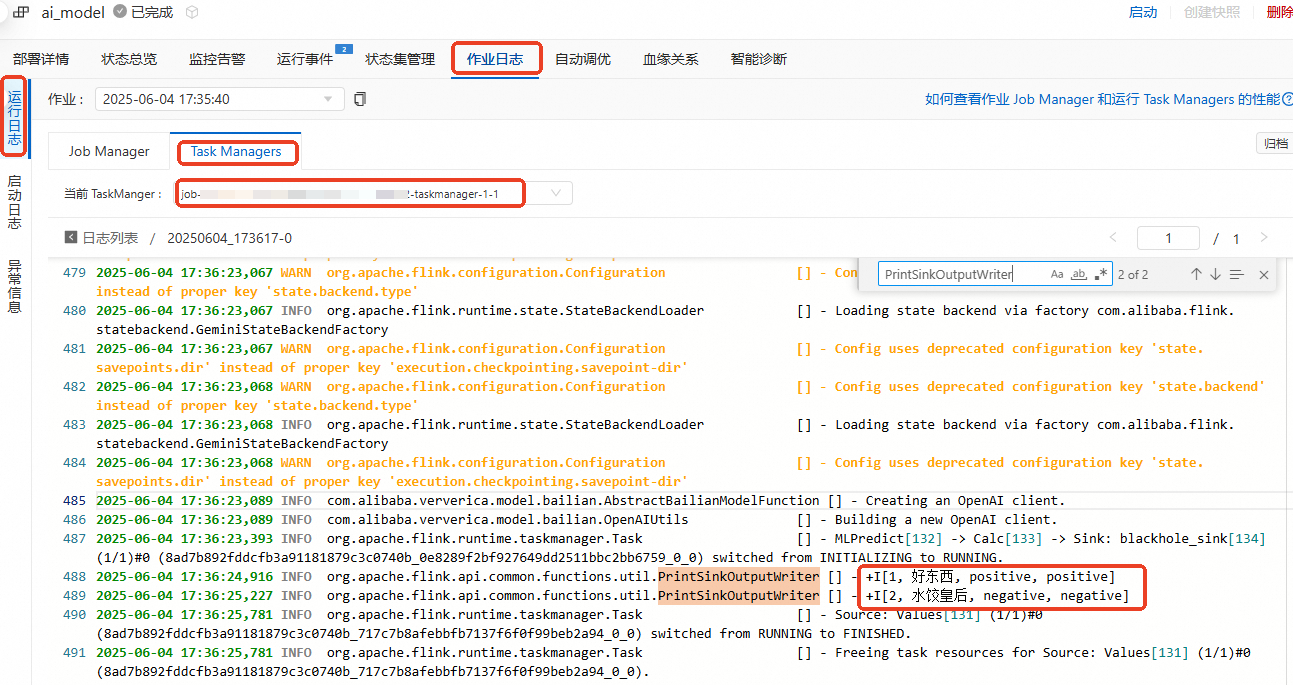Click line number 491 in the log gutter

(x=75, y=653)
